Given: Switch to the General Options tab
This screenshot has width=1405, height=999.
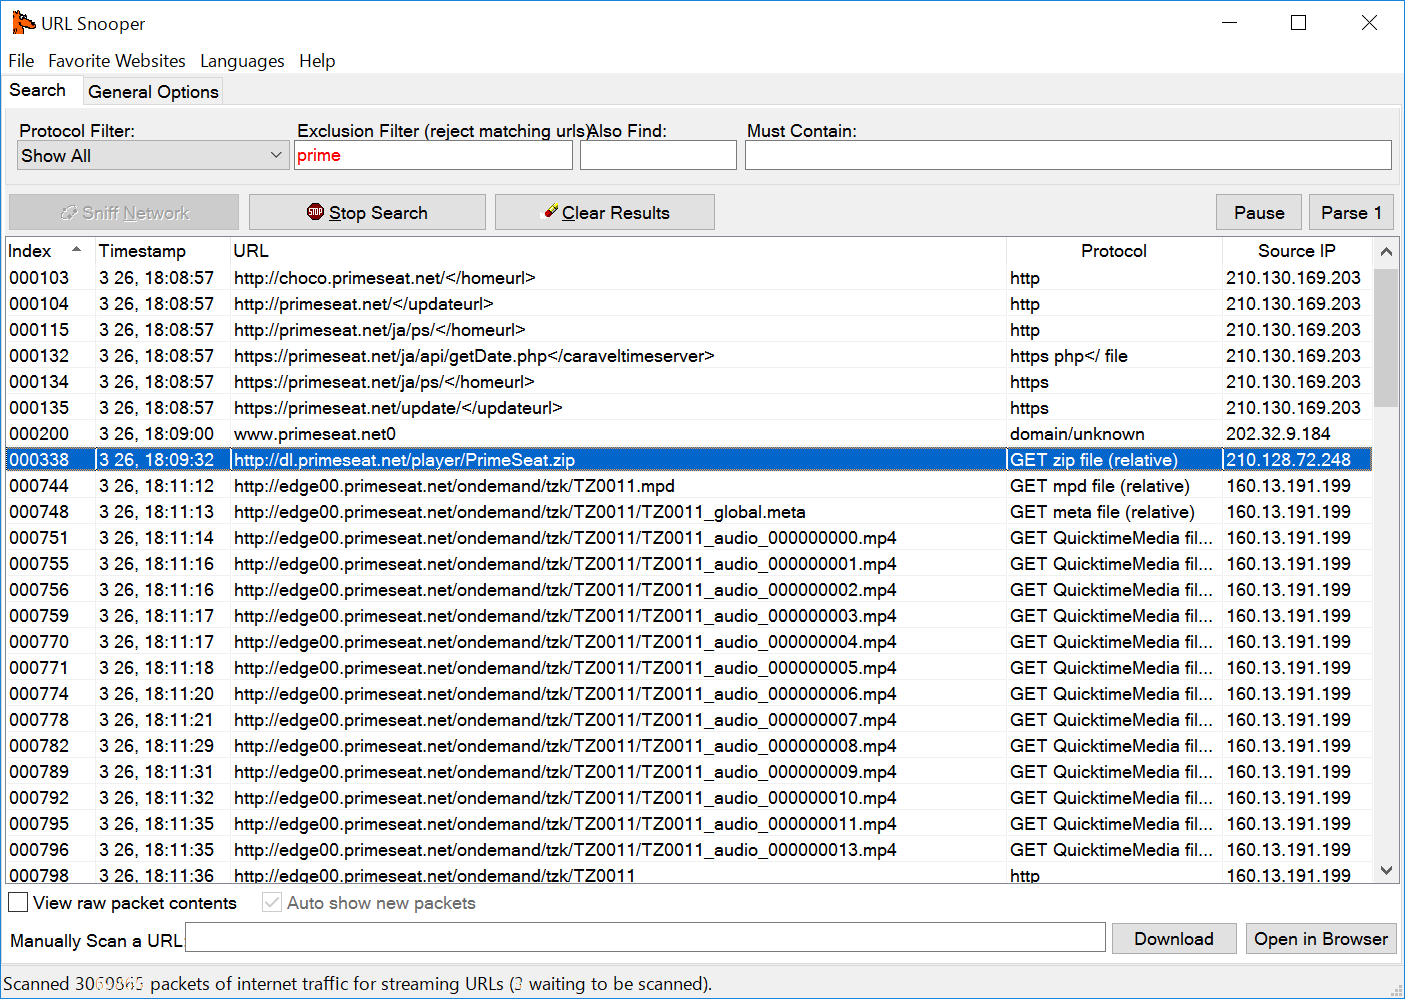Looking at the screenshot, I should [x=153, y=92].
